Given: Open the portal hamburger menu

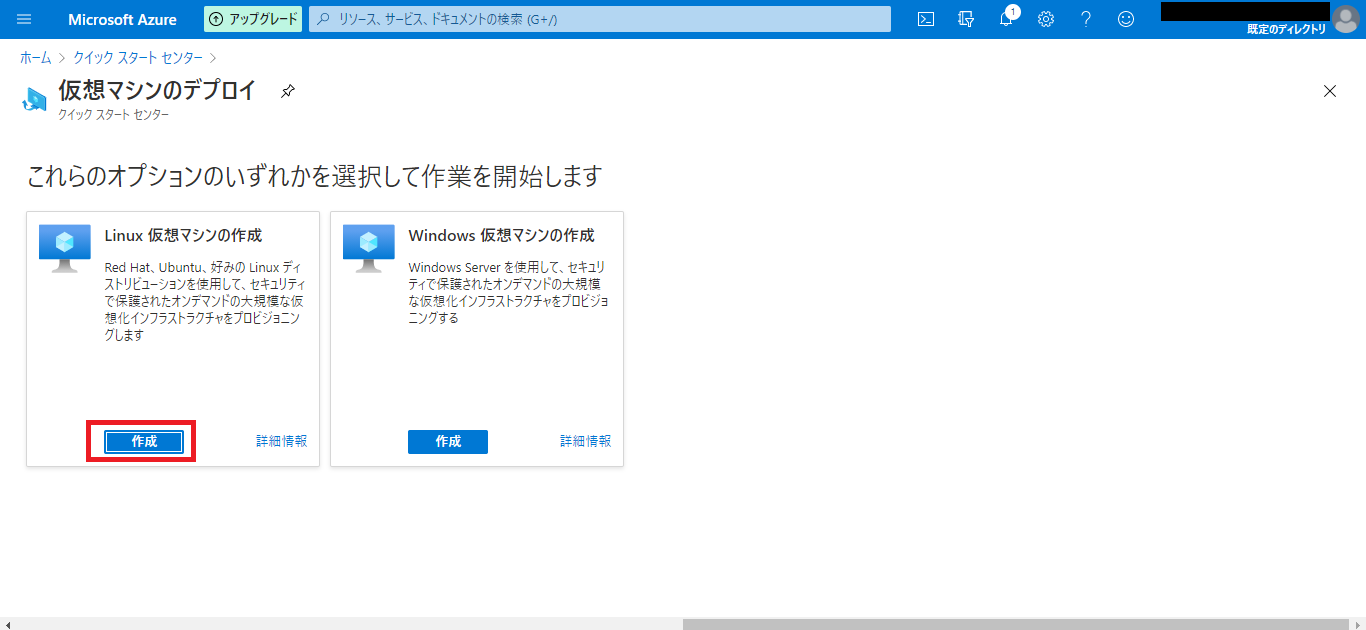Looking at the screenshot, I should point(24,19).
